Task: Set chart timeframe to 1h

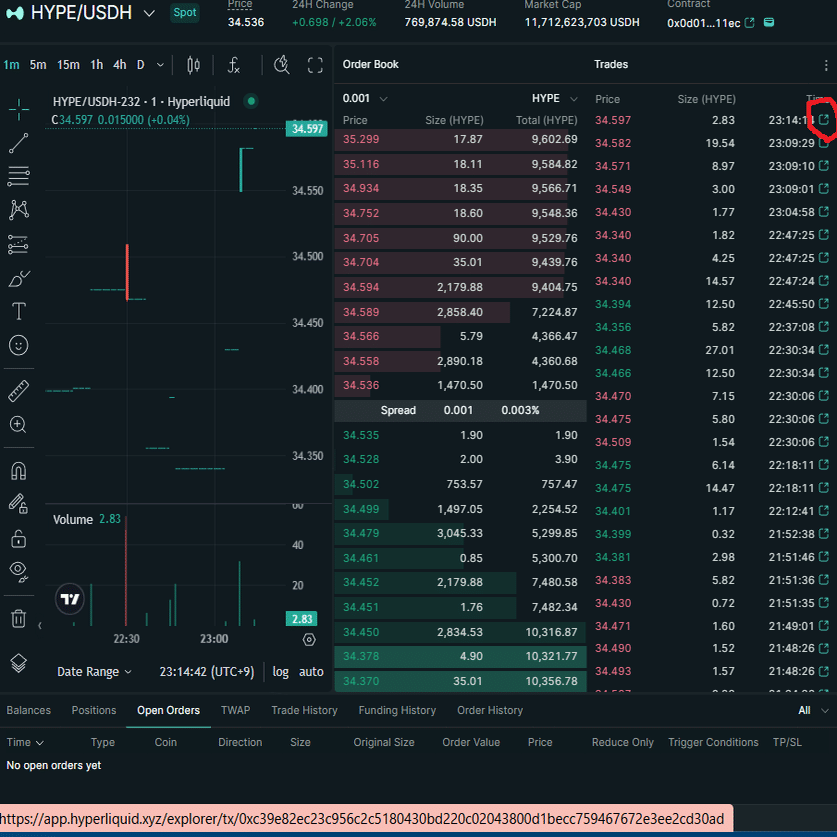Action: [97, 65]
